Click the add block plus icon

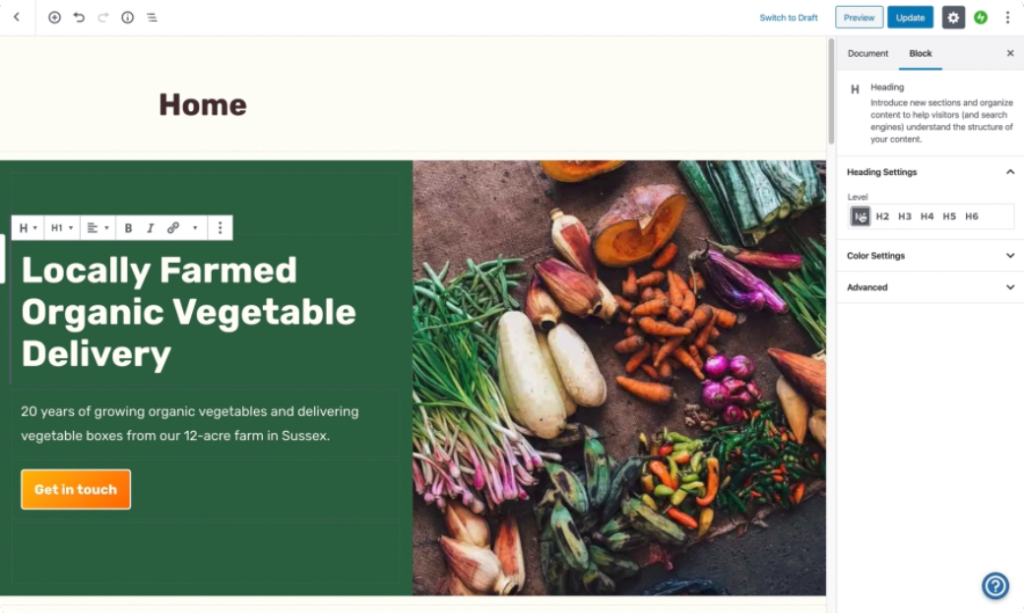tap(54, 18)
